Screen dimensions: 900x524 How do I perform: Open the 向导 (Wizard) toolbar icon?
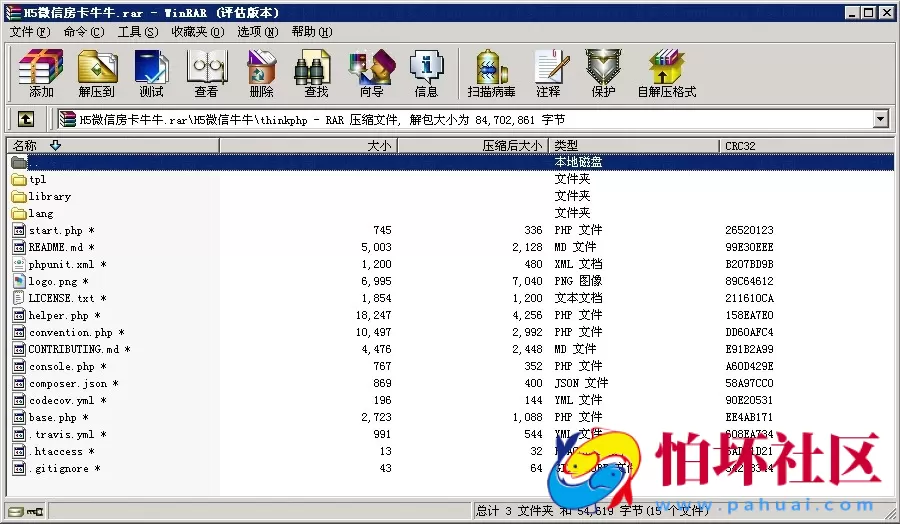(371, 73)
